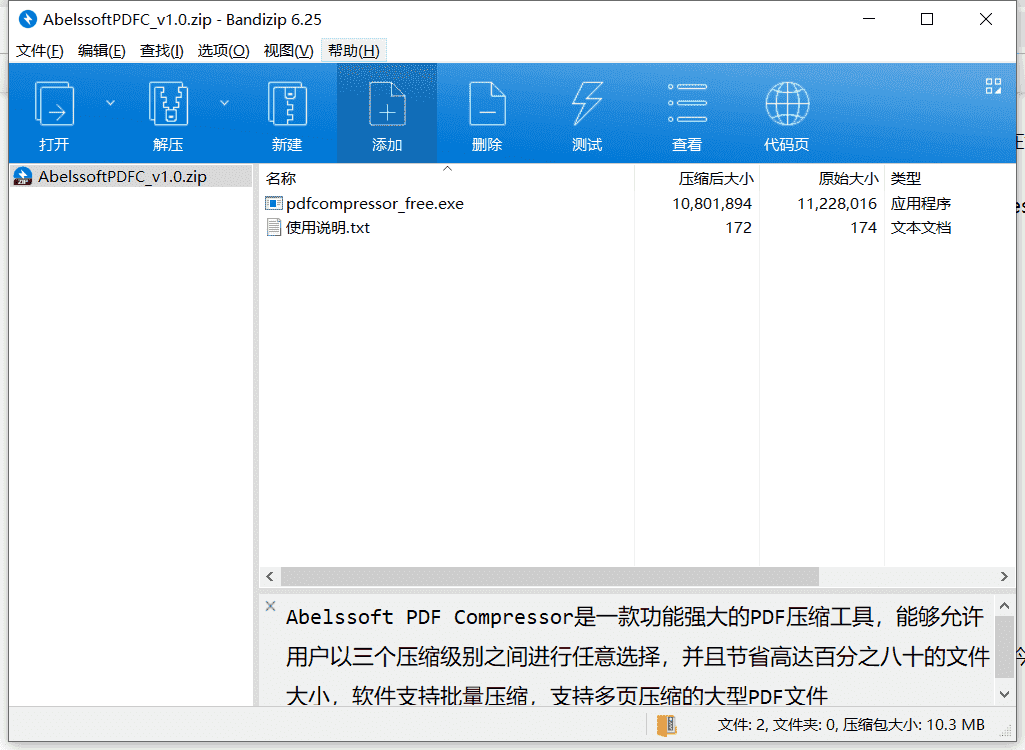The height and width of the screenshot is (750, 1025).
Task: Click the Code page (代码页) globe icon
Action: click(x=787, y=104)
